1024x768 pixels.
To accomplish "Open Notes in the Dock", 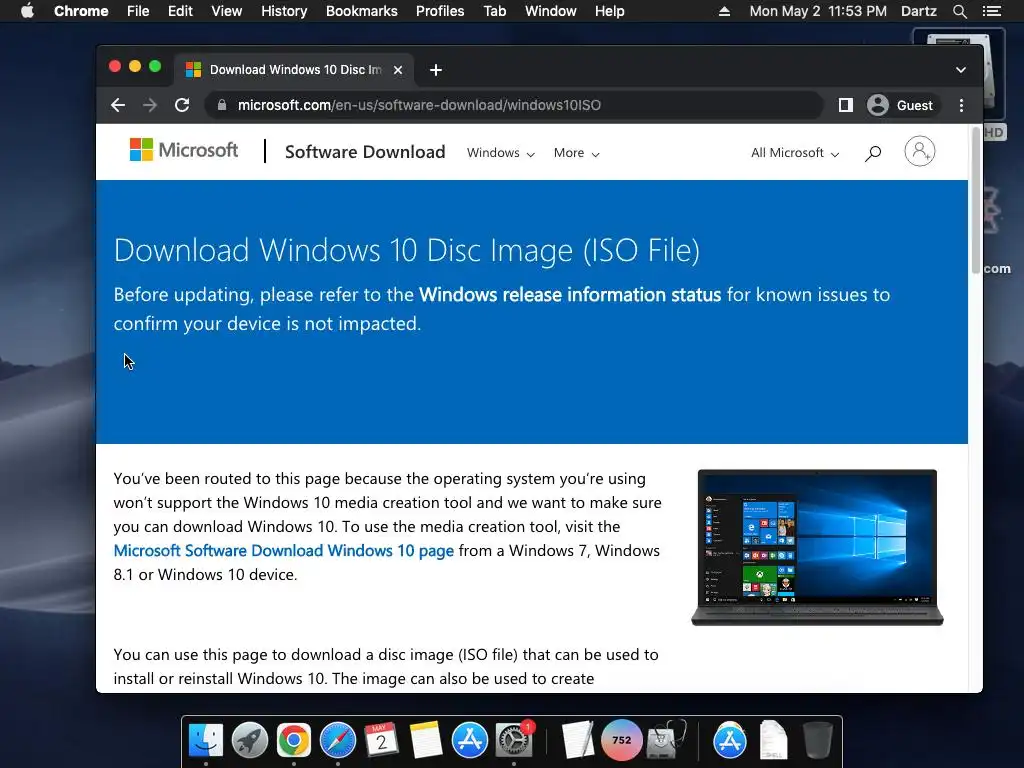I will coord(426,740).
